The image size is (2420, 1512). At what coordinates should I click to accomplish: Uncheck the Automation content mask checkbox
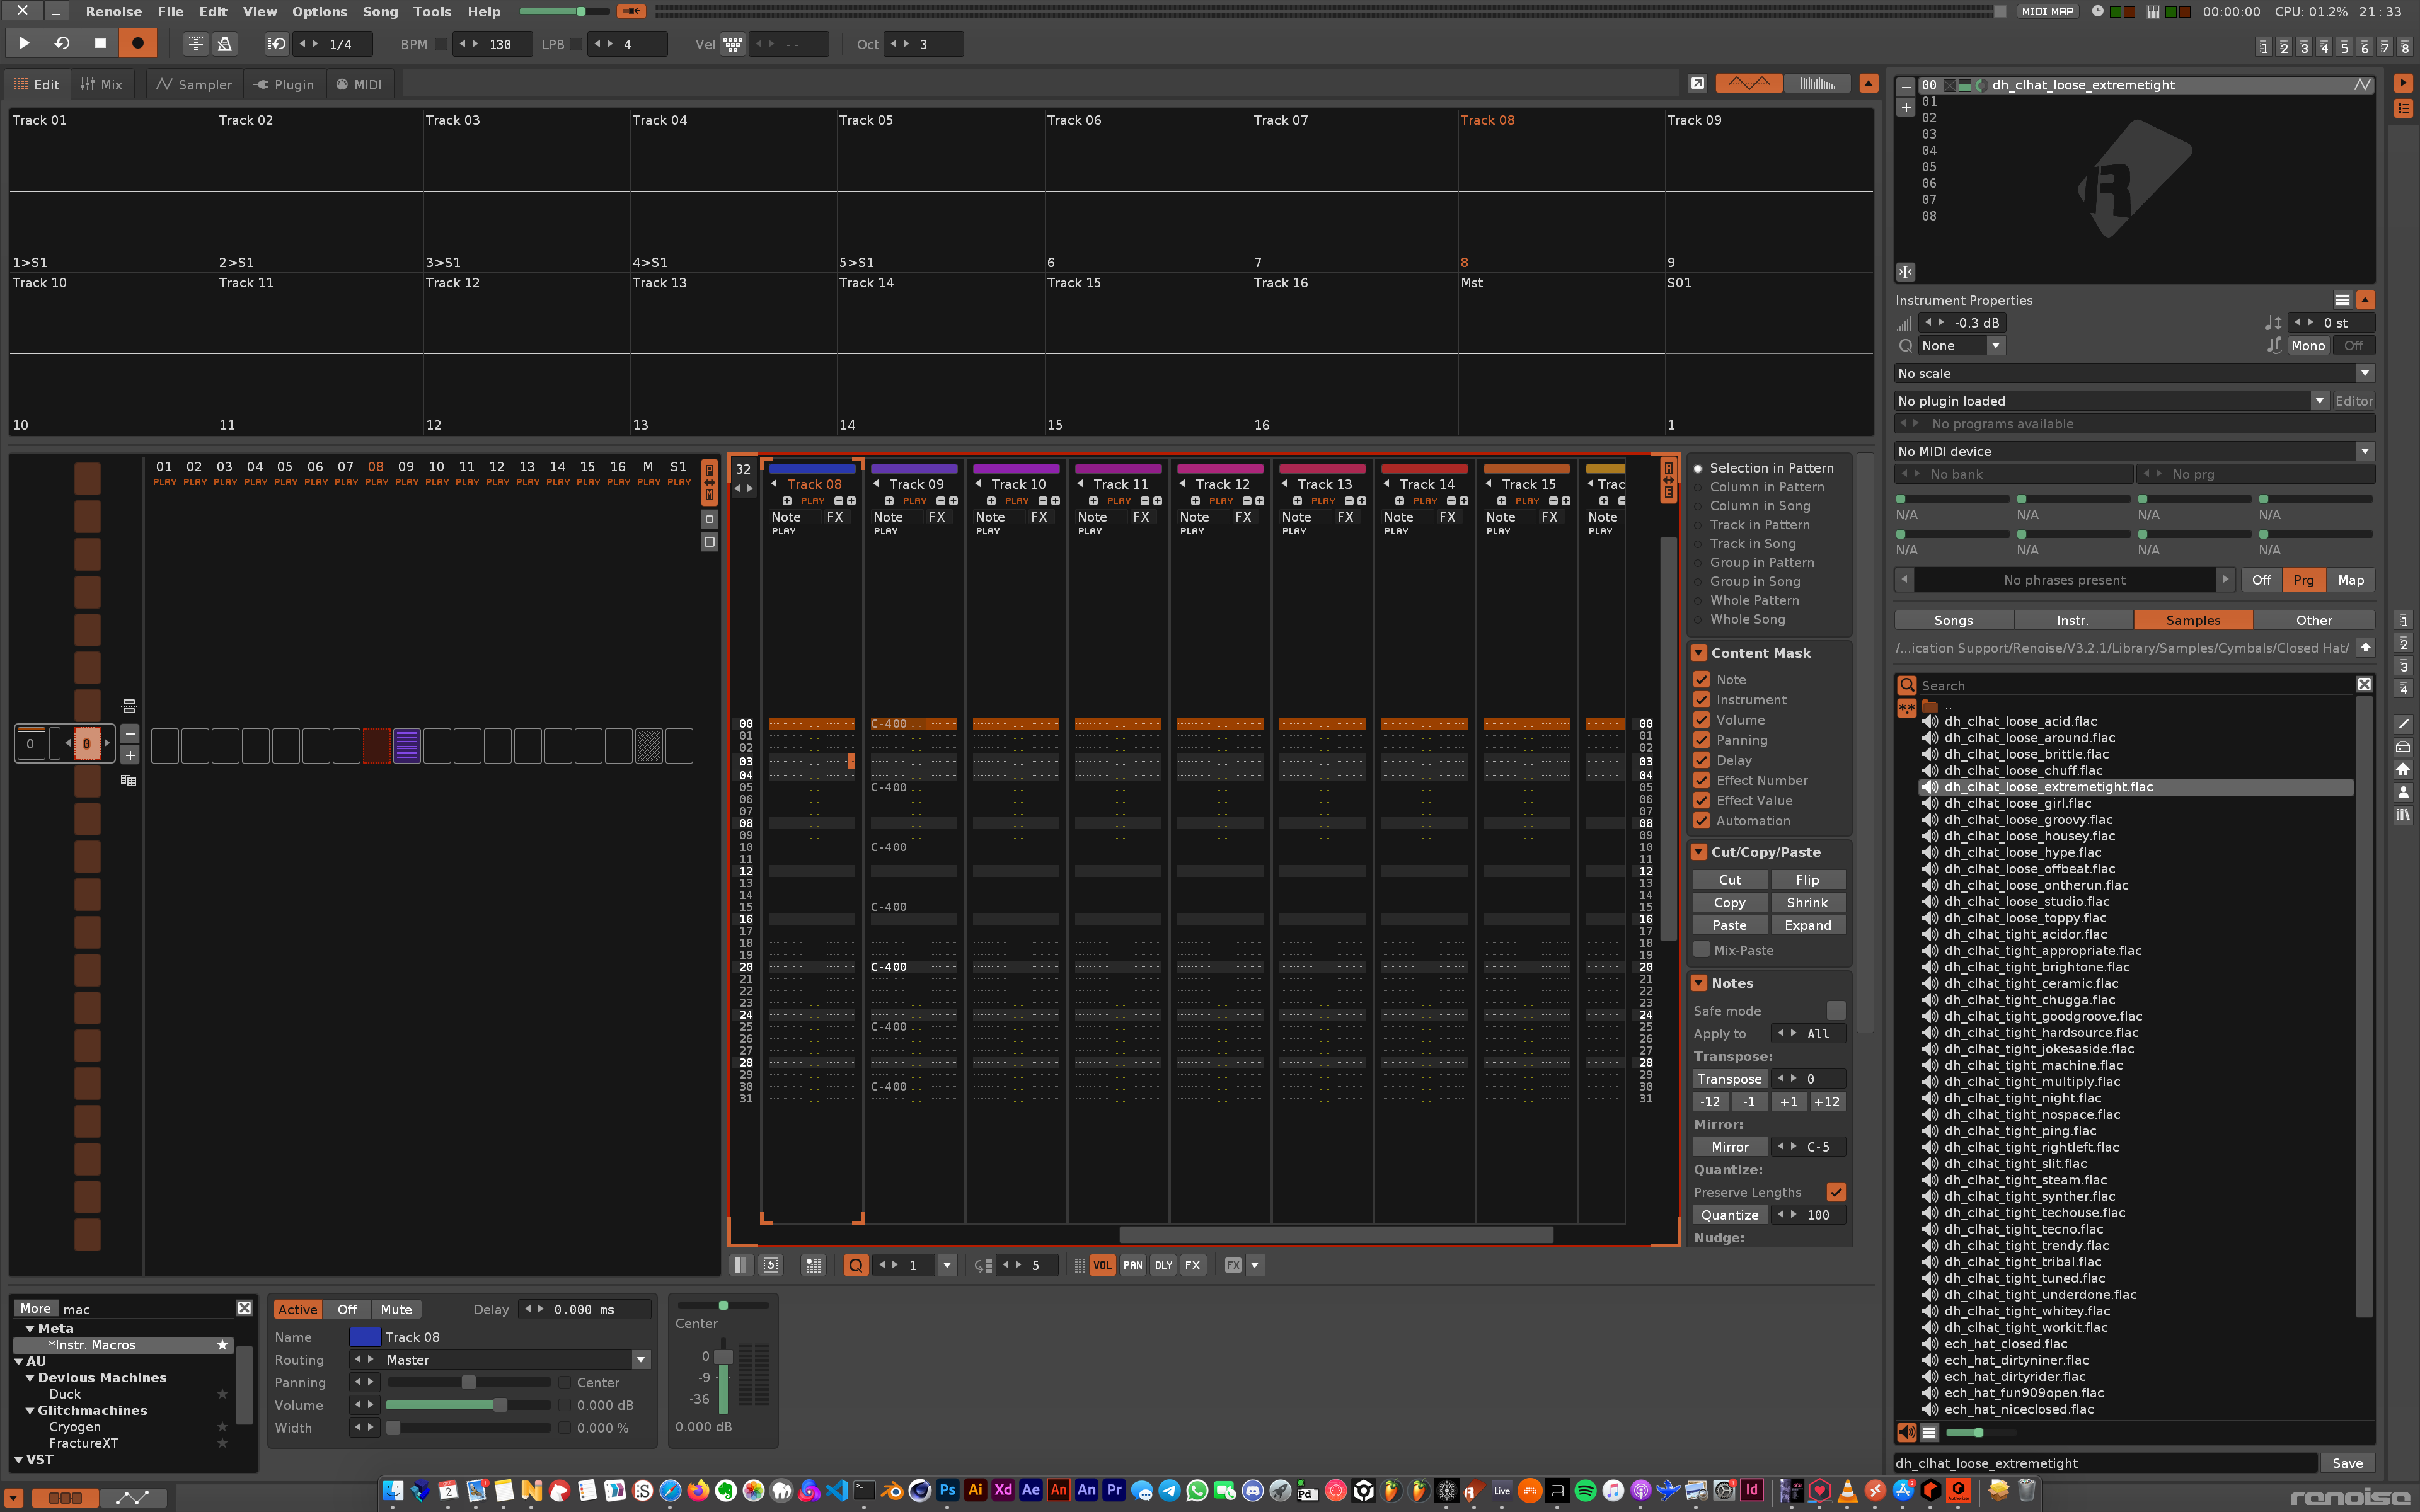click(x=1701, y=821)
